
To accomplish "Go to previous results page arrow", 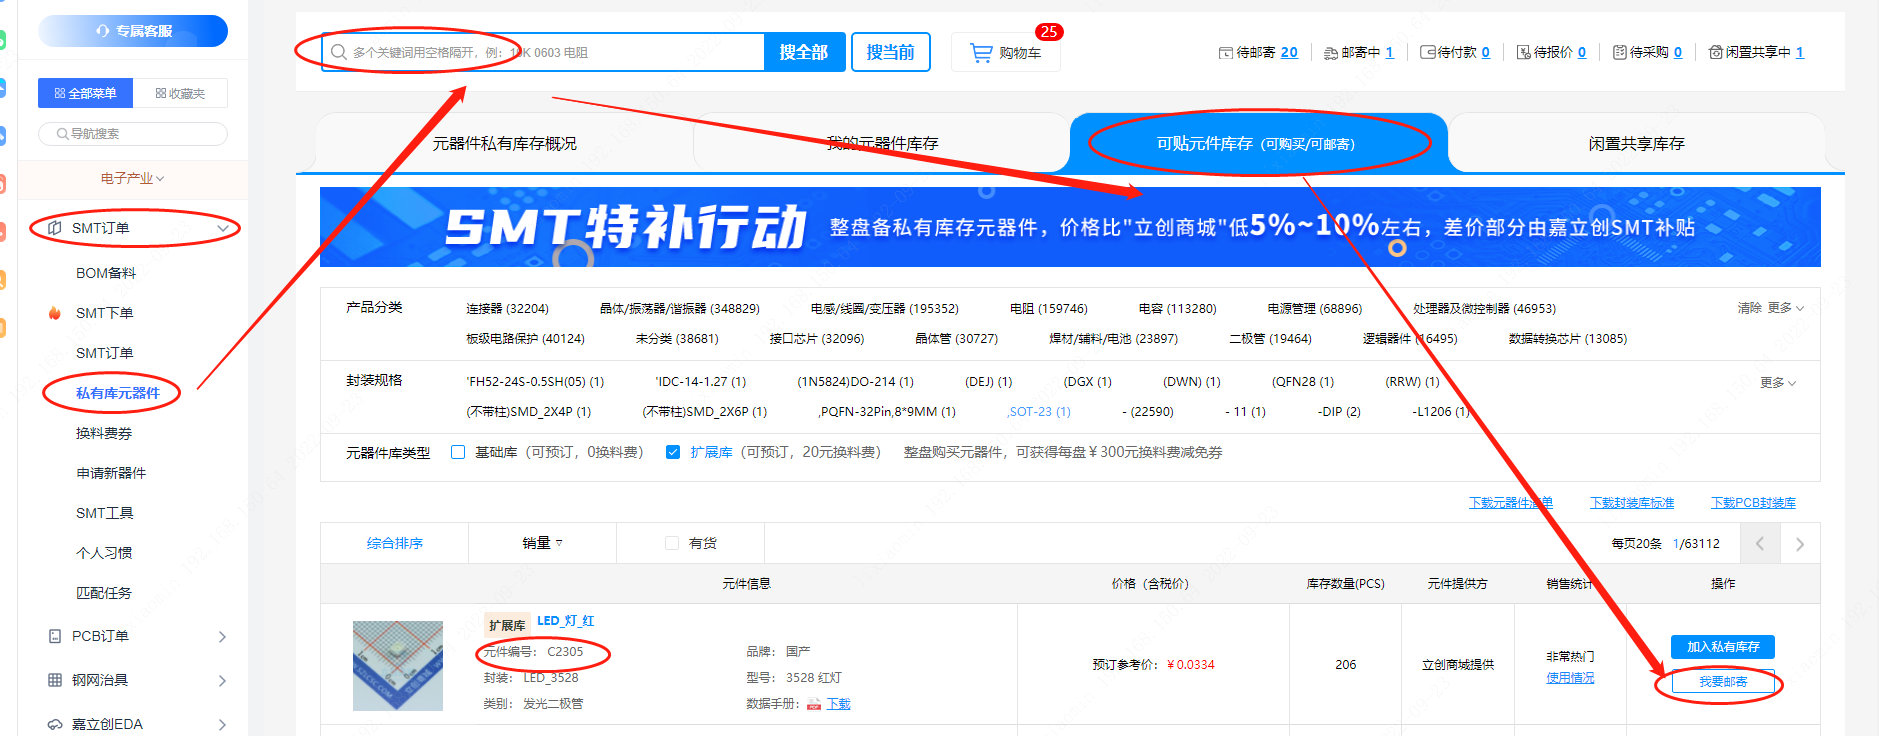I will [1760, 544].
